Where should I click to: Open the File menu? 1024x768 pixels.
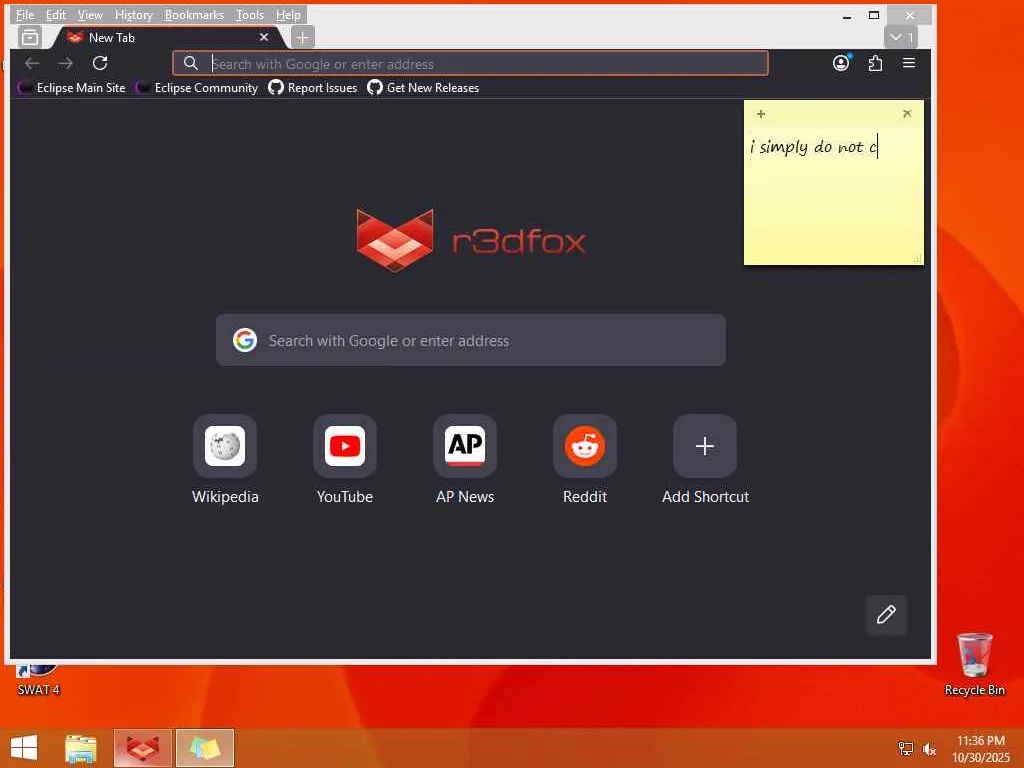tap(25, 14)
